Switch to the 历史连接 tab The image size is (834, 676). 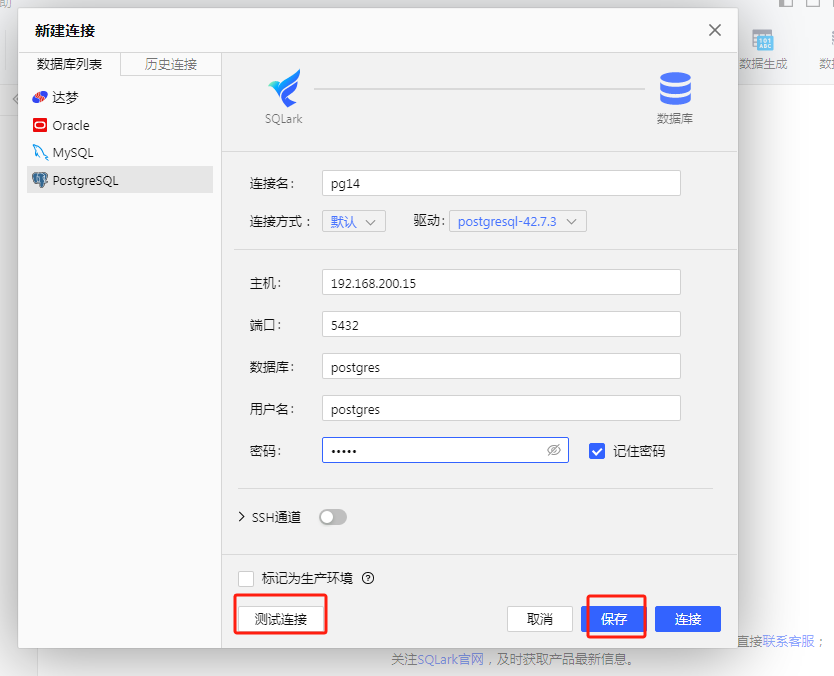coord(171,64)
